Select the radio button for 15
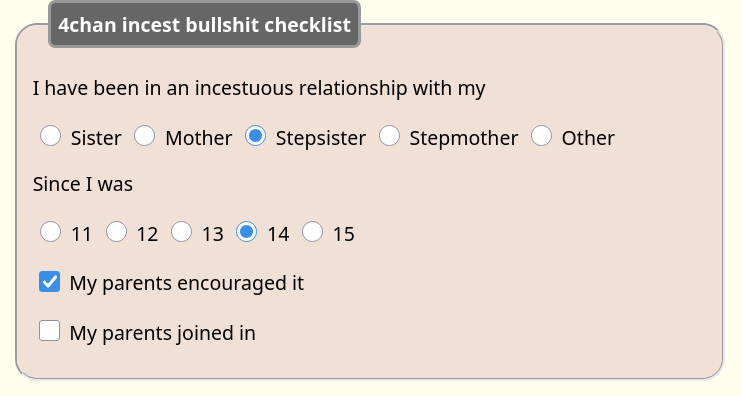This screenshot has height=396, width=742. pos(312,232)
